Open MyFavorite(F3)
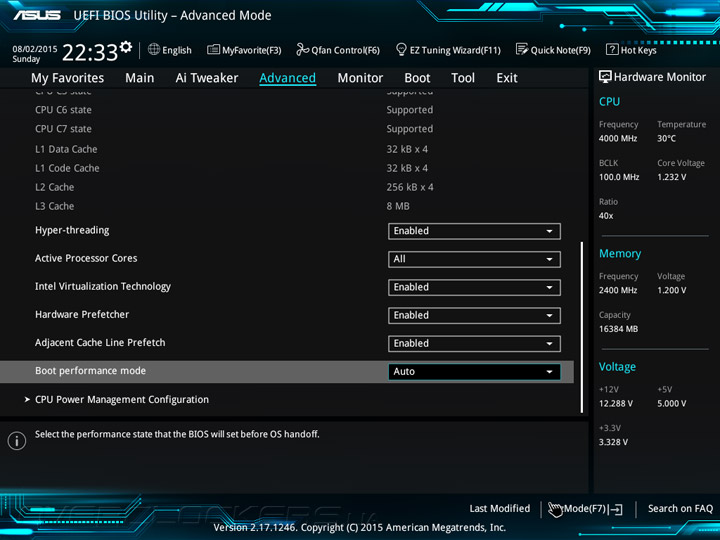720x540 pixels. coord(244,50)
